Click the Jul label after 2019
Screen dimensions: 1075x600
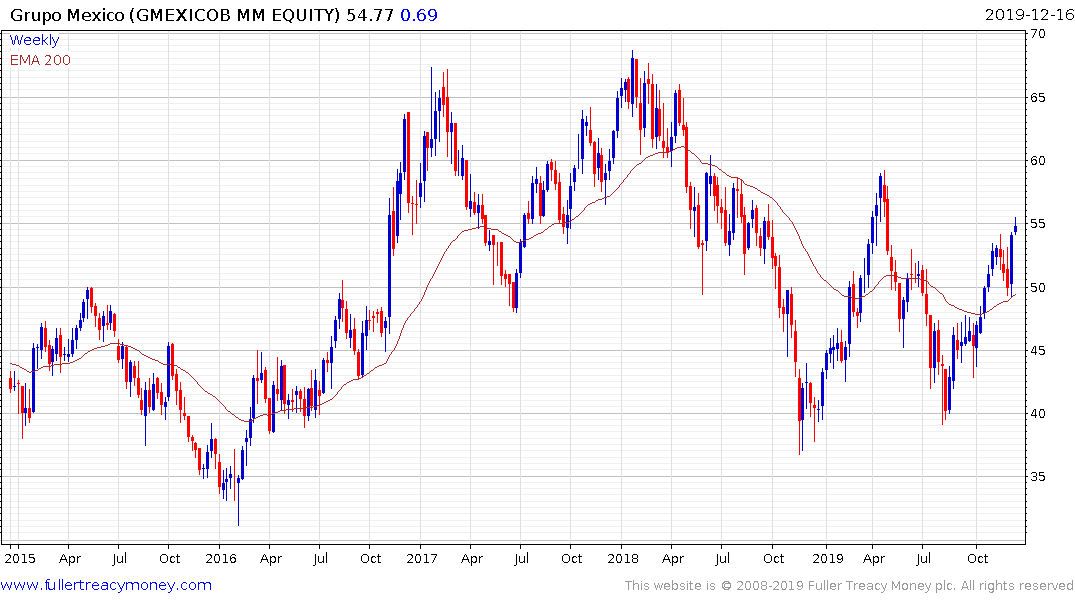[x=923, y=558]
